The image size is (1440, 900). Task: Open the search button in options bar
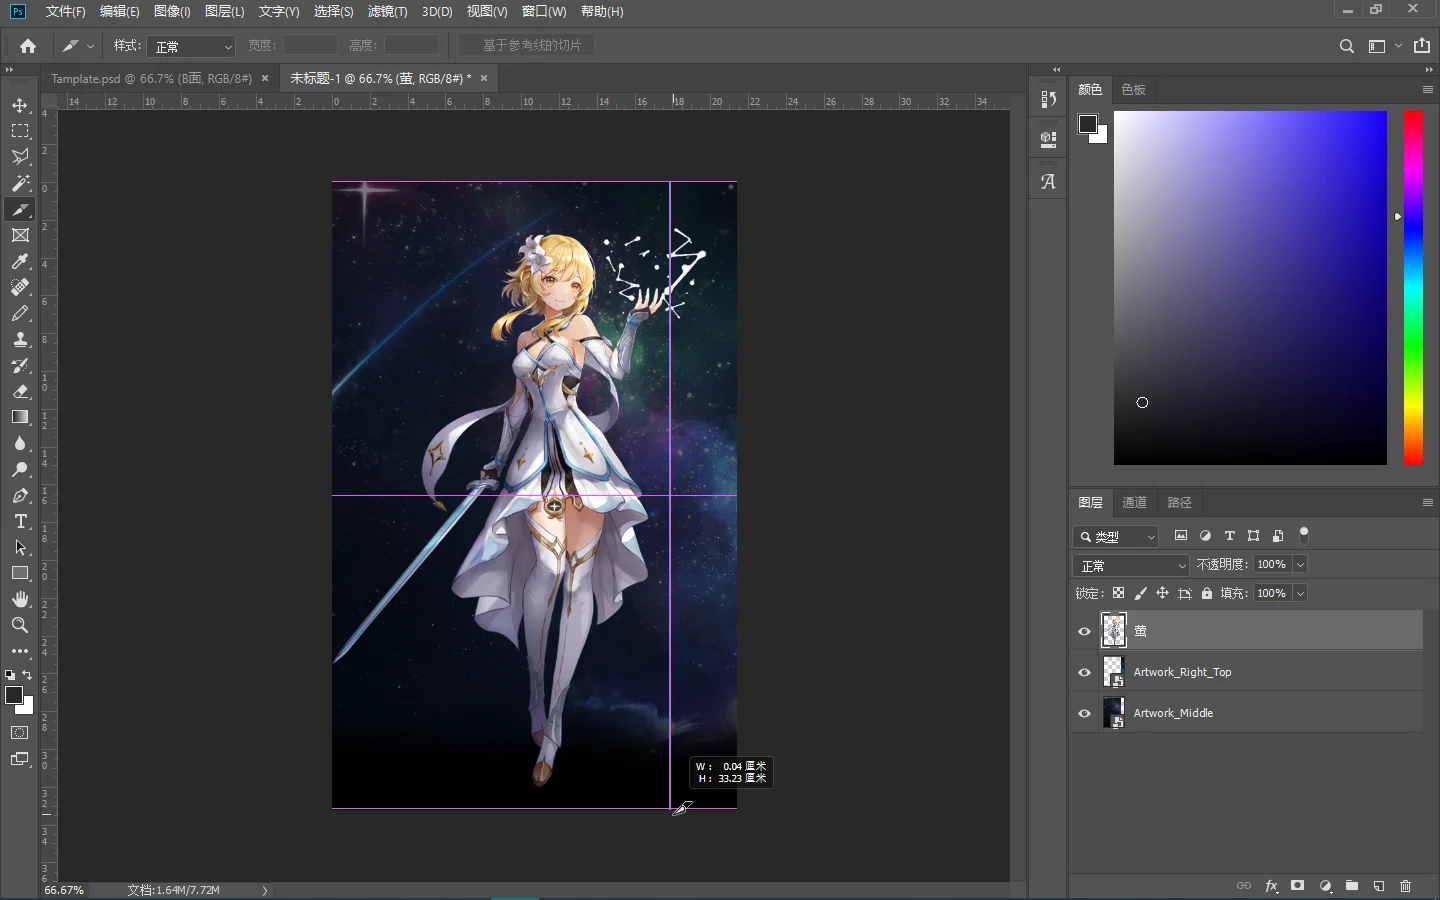coord(1347,46)
